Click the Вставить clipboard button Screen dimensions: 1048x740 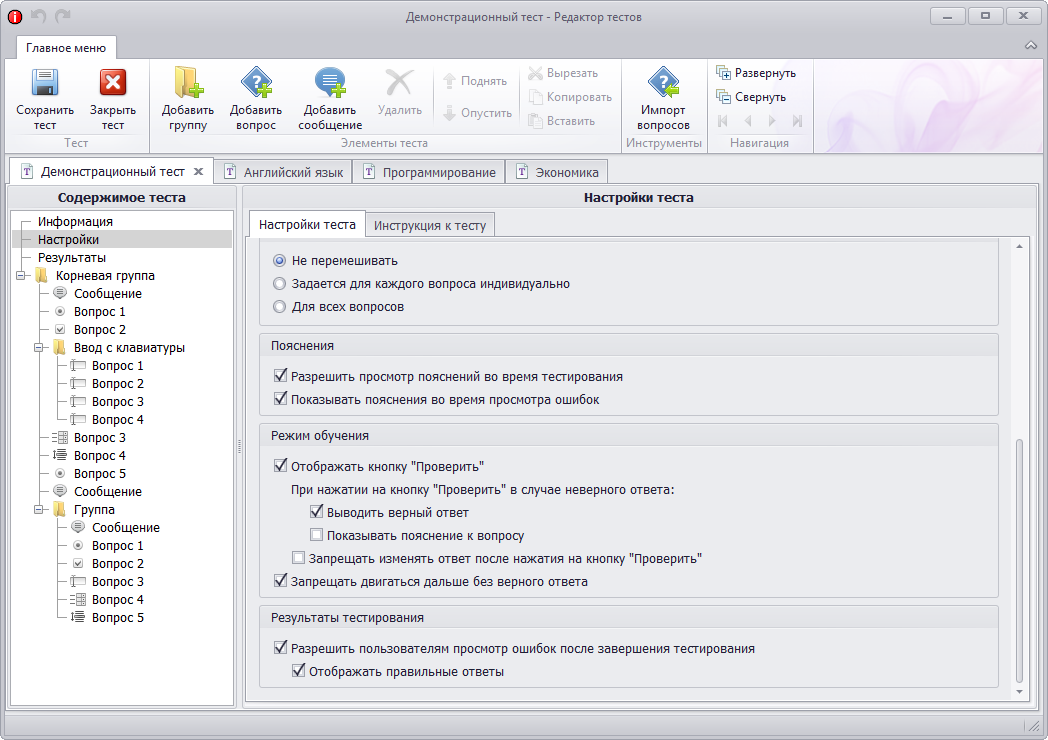(561, 121)
